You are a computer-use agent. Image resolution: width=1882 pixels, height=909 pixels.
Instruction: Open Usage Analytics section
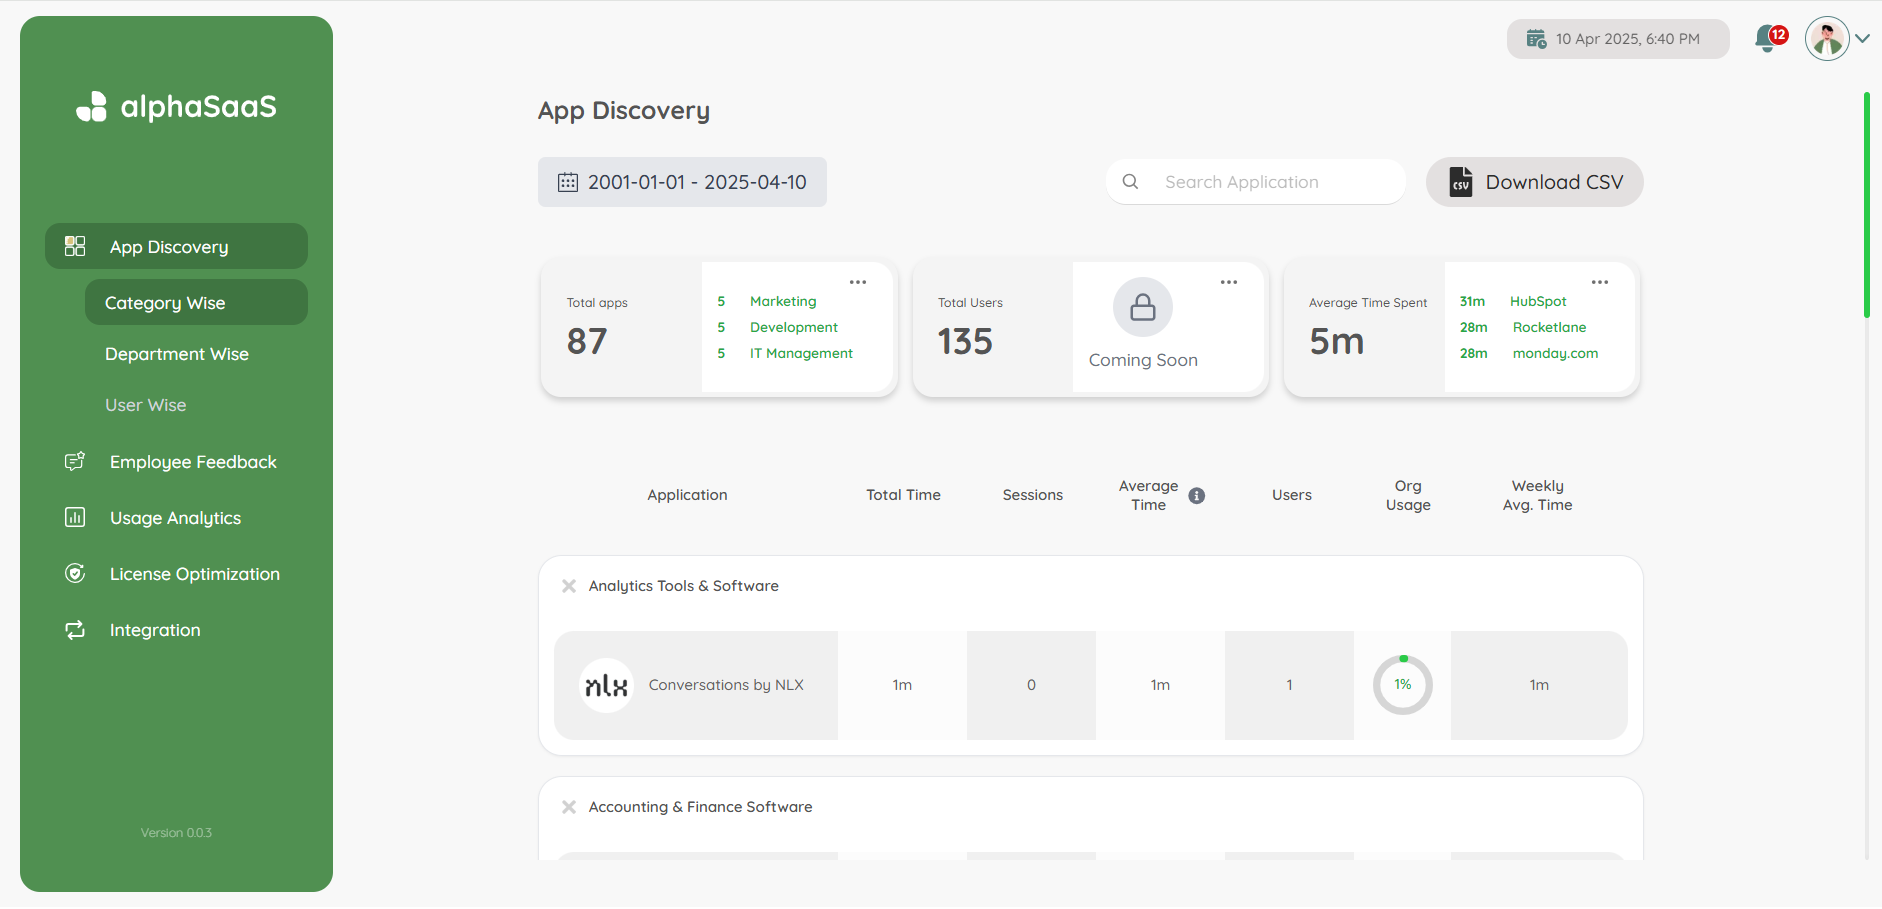pos(176,518)
